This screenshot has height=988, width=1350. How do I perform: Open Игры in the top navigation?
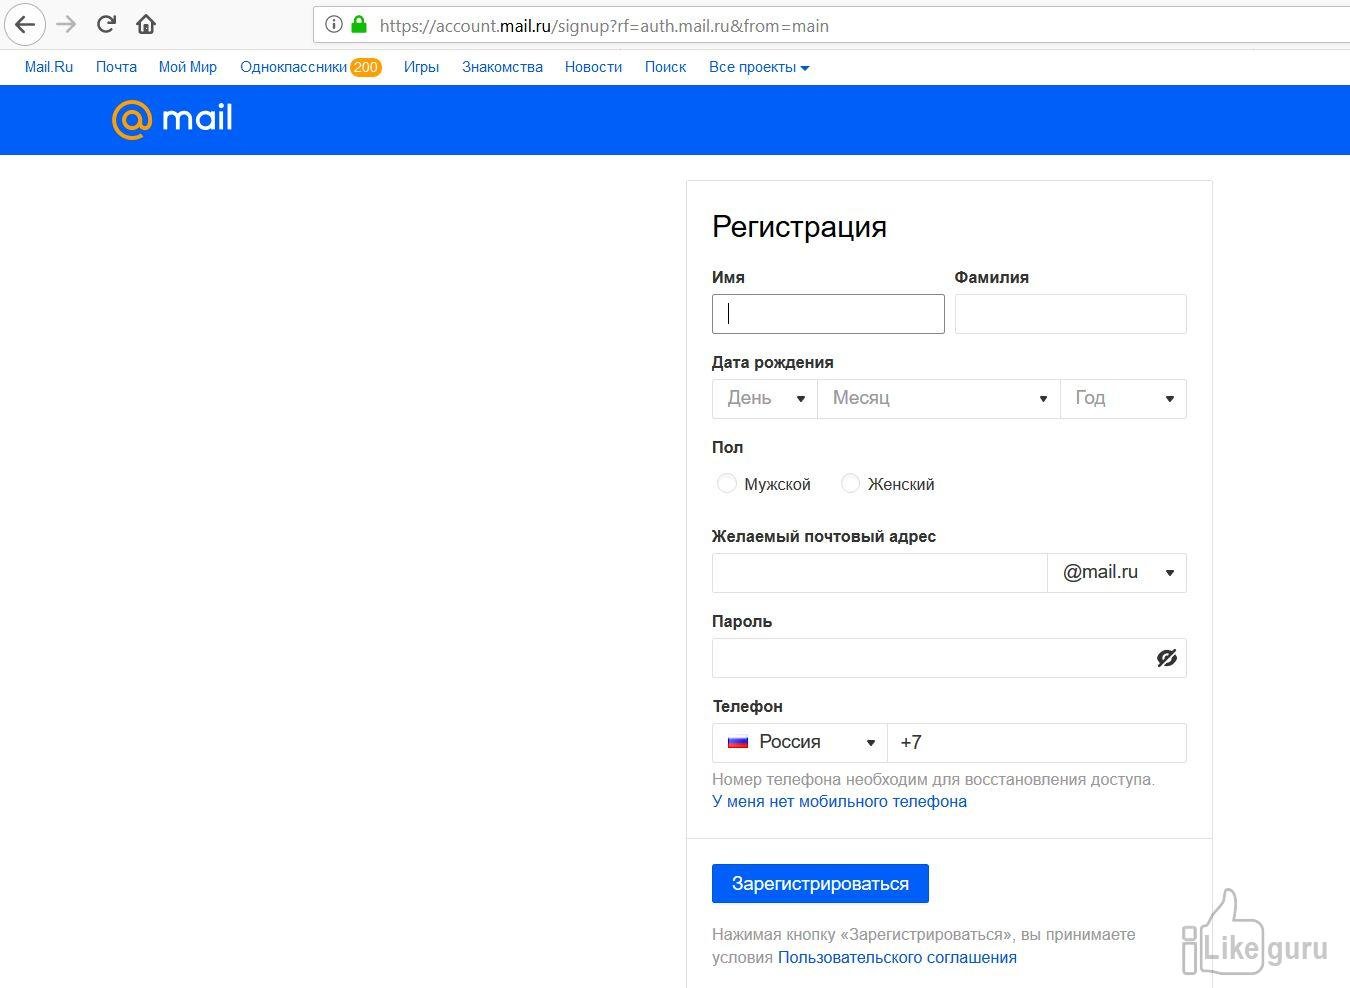pyautogui.click(x=421, y=67)
